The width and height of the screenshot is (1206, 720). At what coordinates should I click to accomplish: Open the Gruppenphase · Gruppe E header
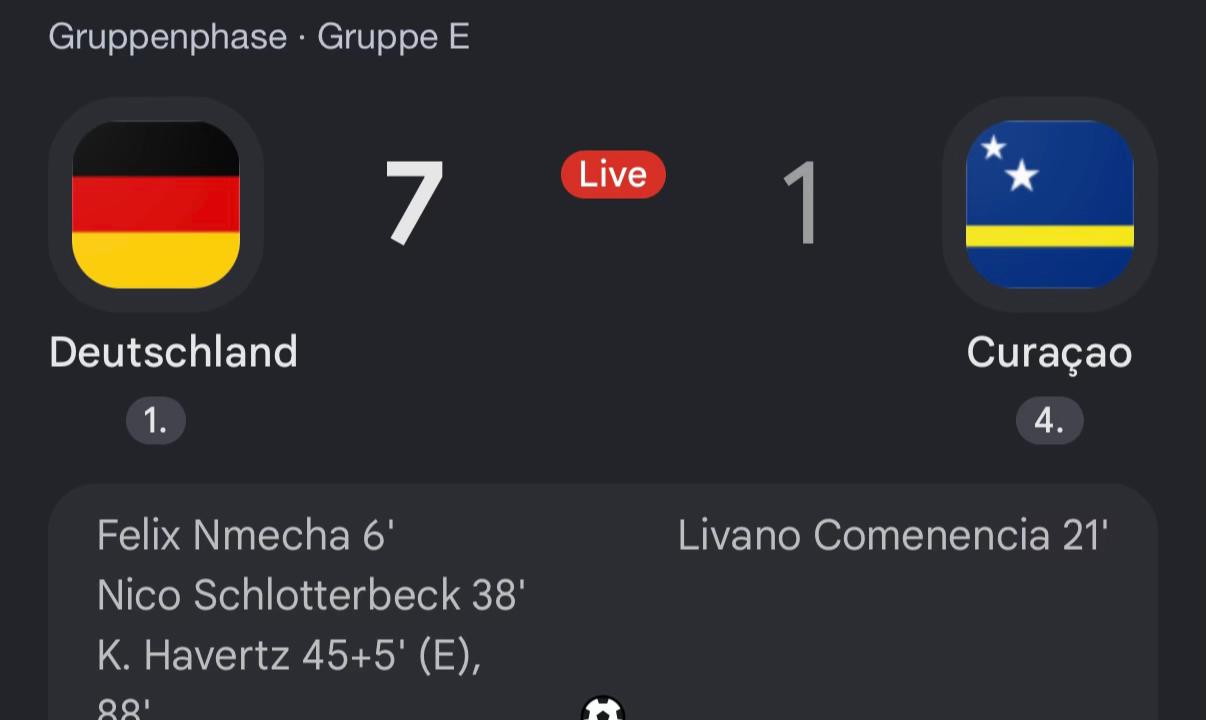click(x=259, y=37)
